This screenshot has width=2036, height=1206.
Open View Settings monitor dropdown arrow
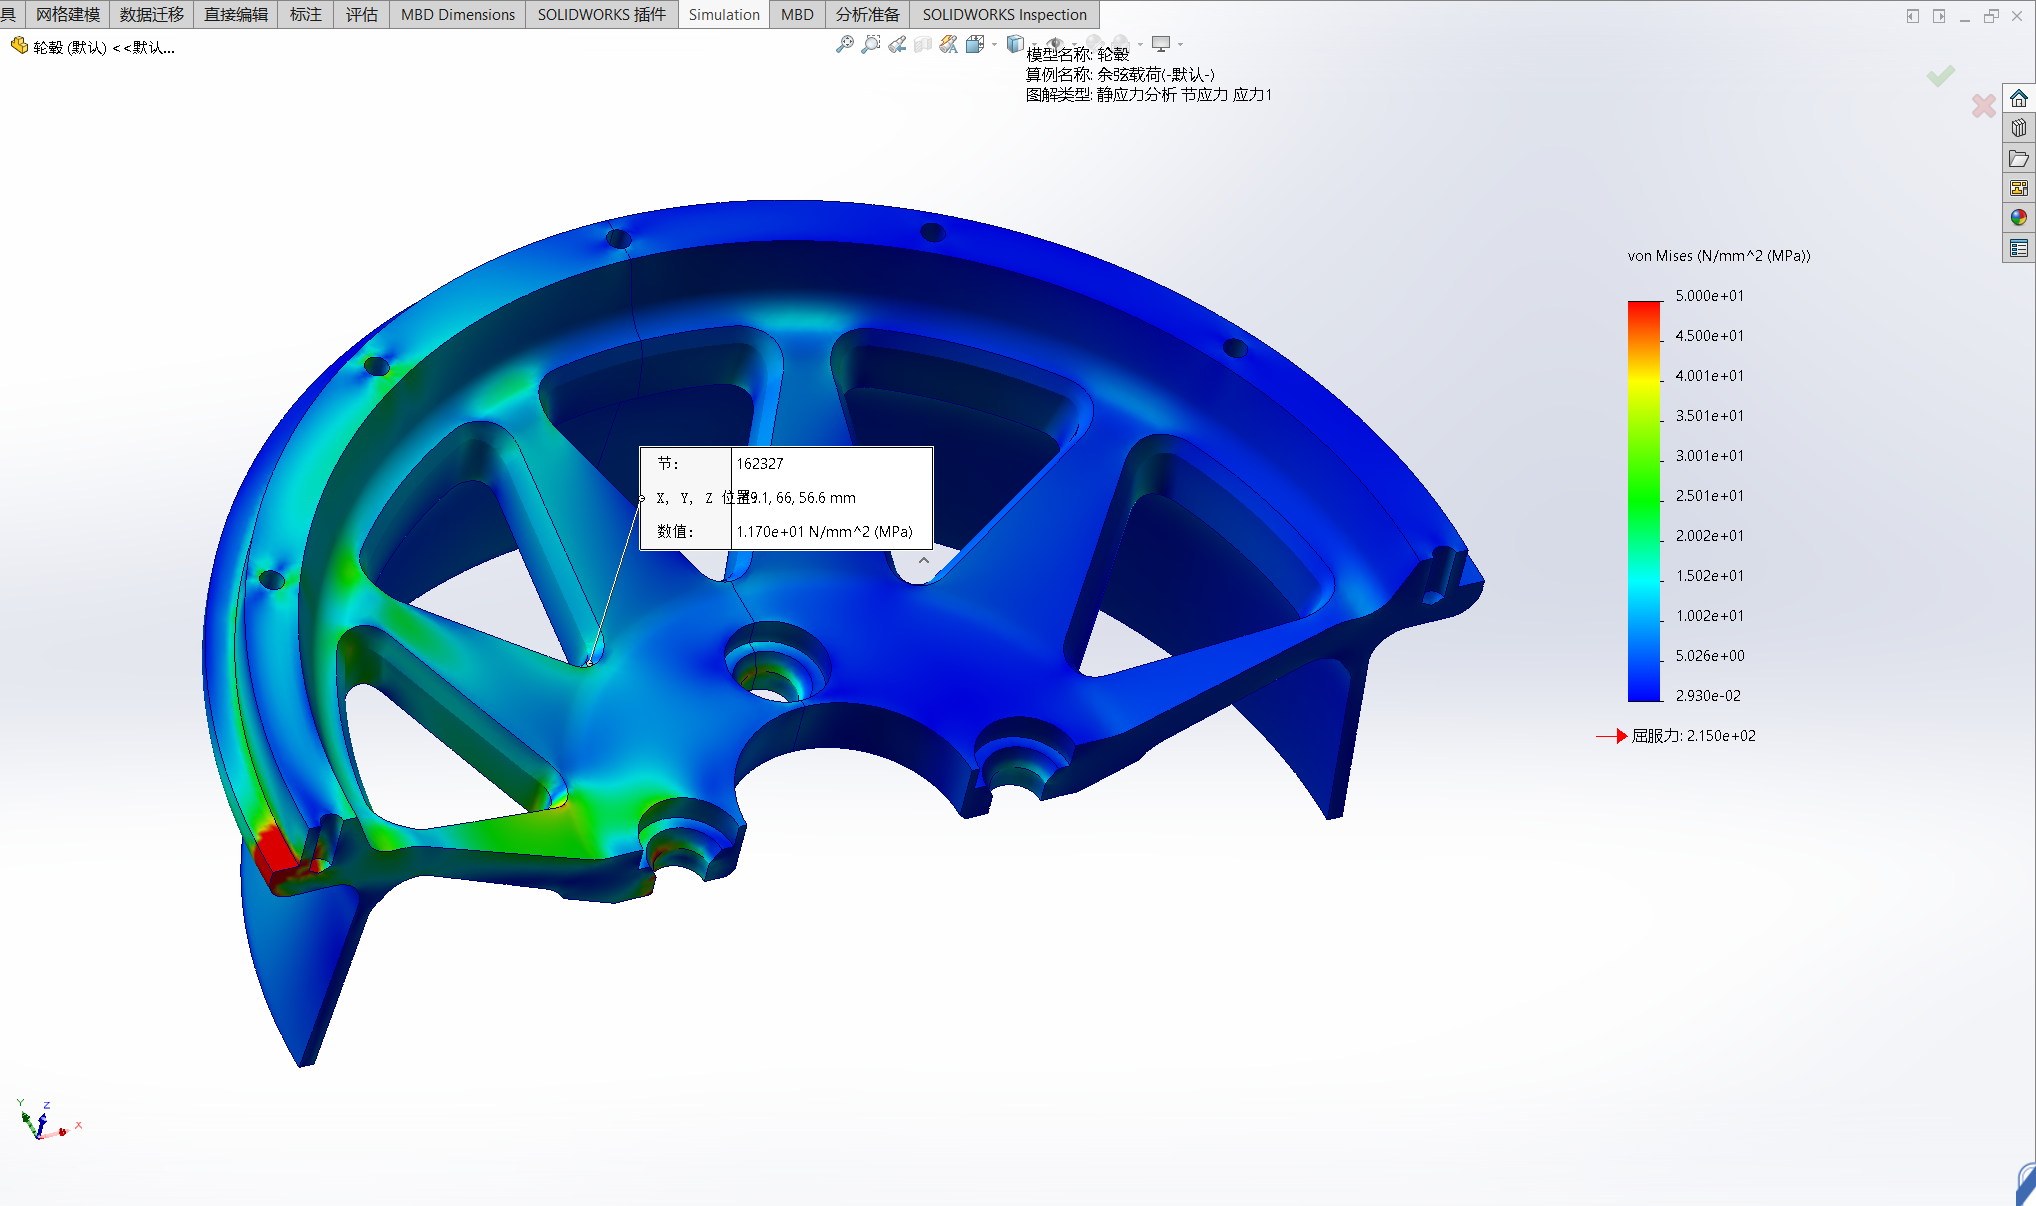1180,44
